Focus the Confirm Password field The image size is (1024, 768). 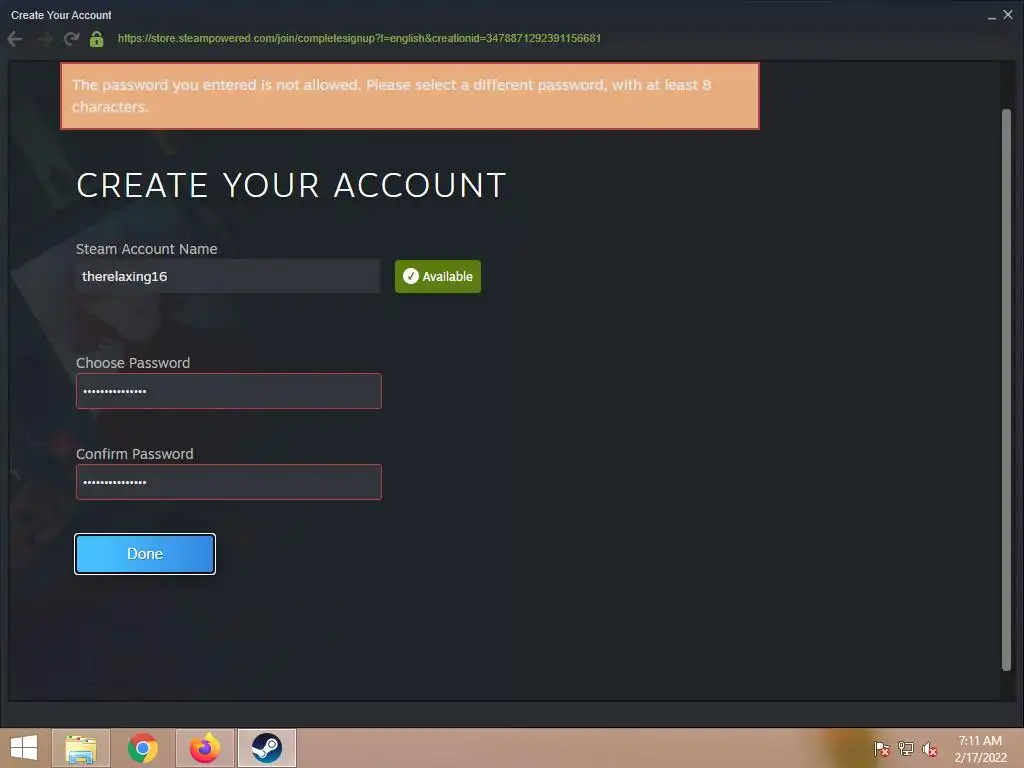click(229, 482)
